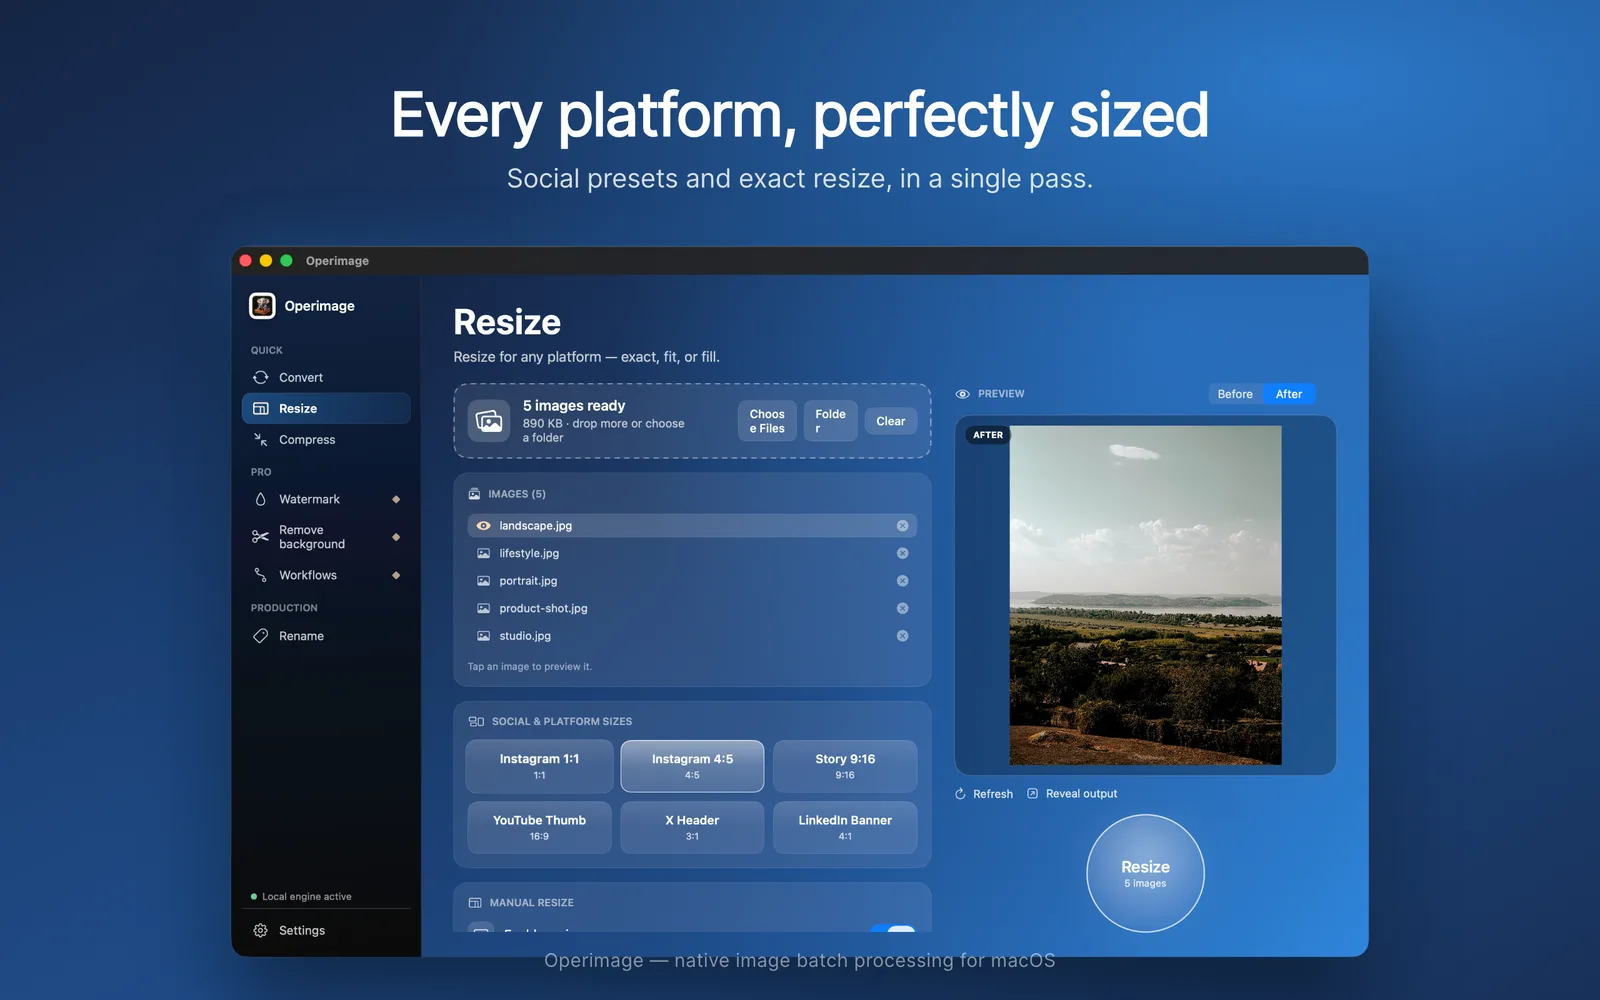Click the Compress arrows icon
The height and width of the screenshot is (1000, 1600).
click(261, 440)
